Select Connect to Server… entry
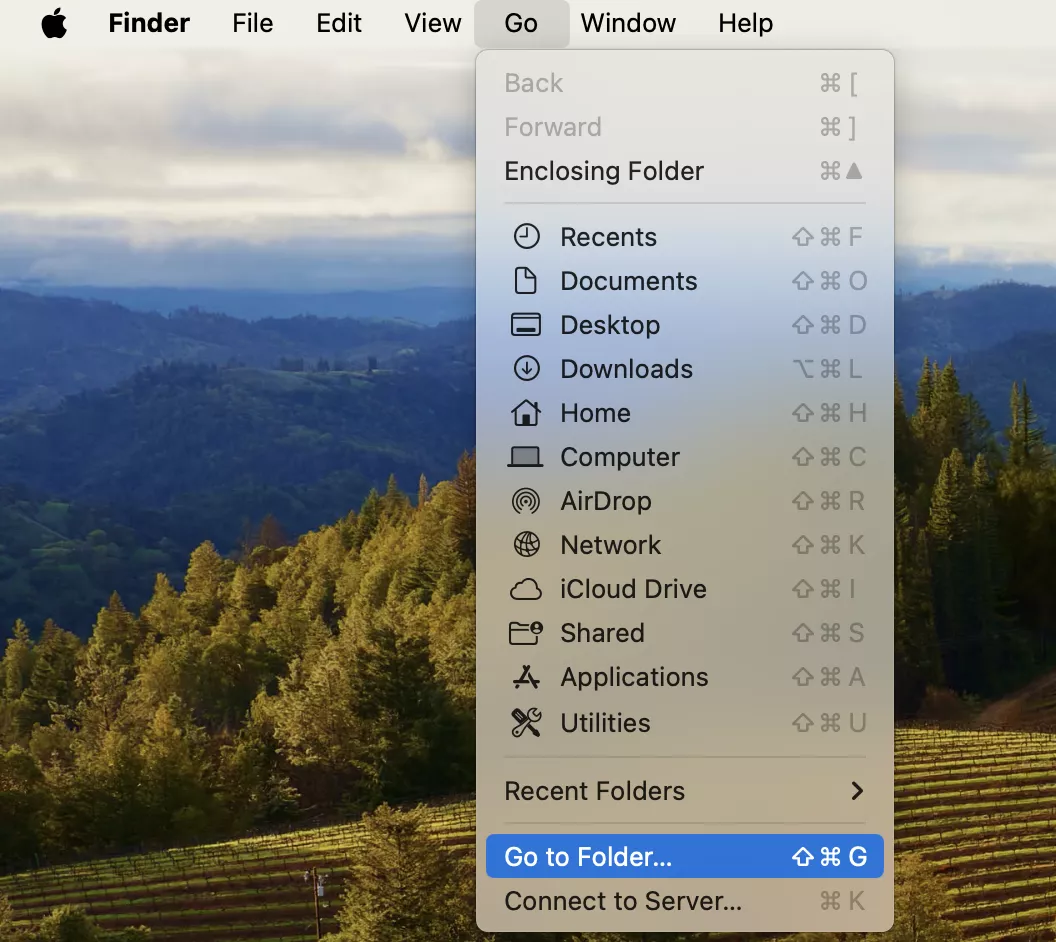The width and height of the screenshot is (1056, 942). point(623,901)
